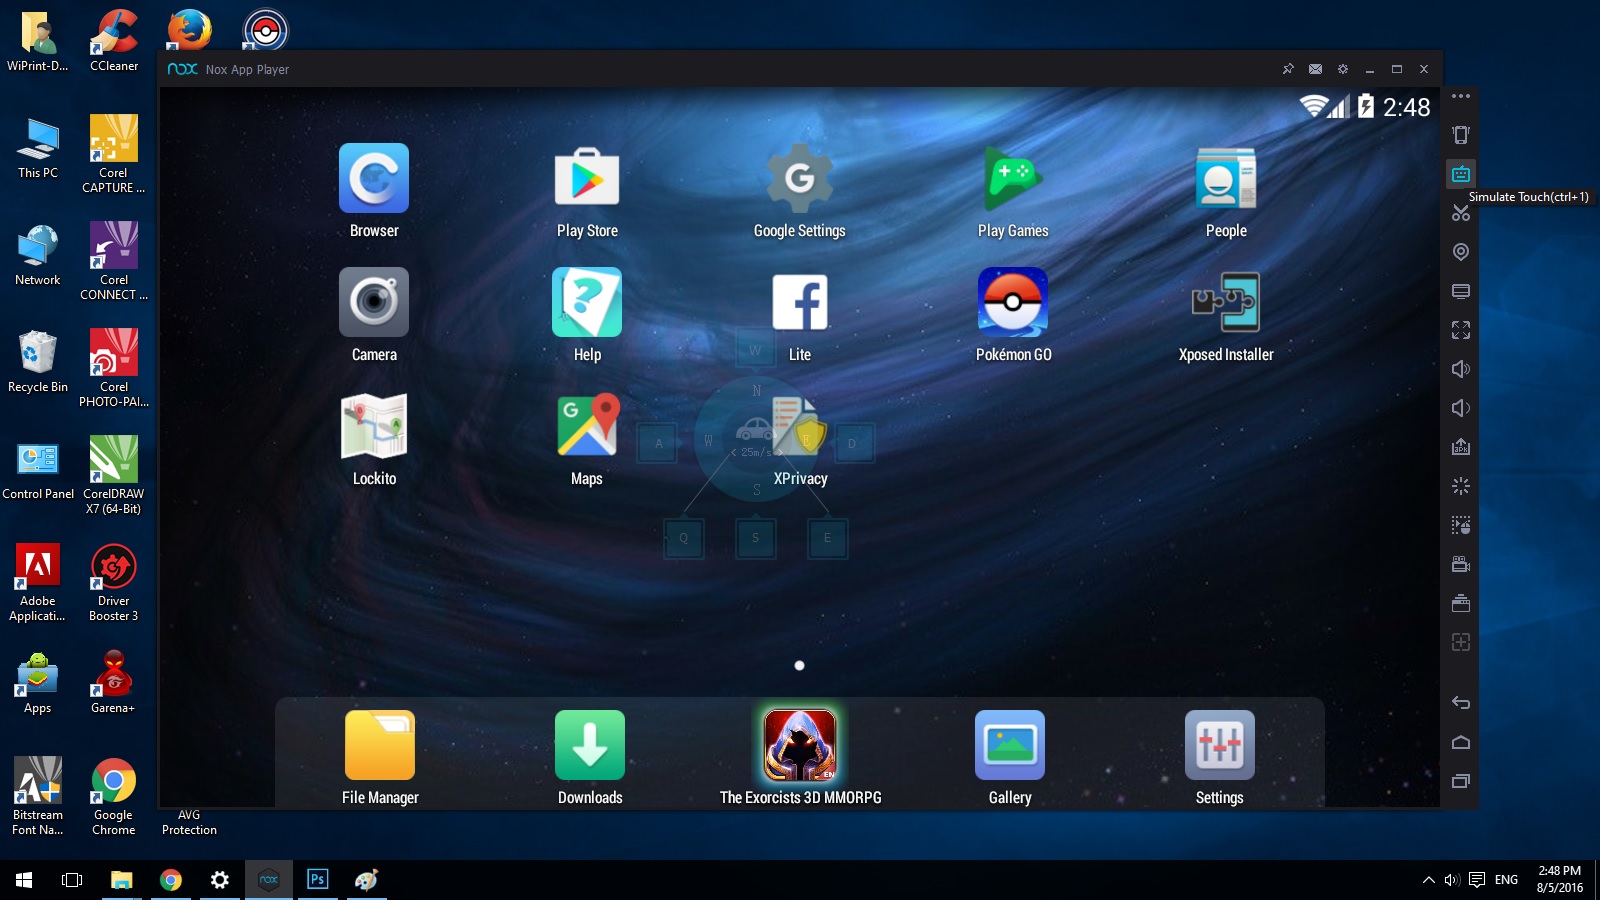The width and height of the screenshot is (1600, 900).
Task: Launch the Maps app
Action: (x=587, y=426)
